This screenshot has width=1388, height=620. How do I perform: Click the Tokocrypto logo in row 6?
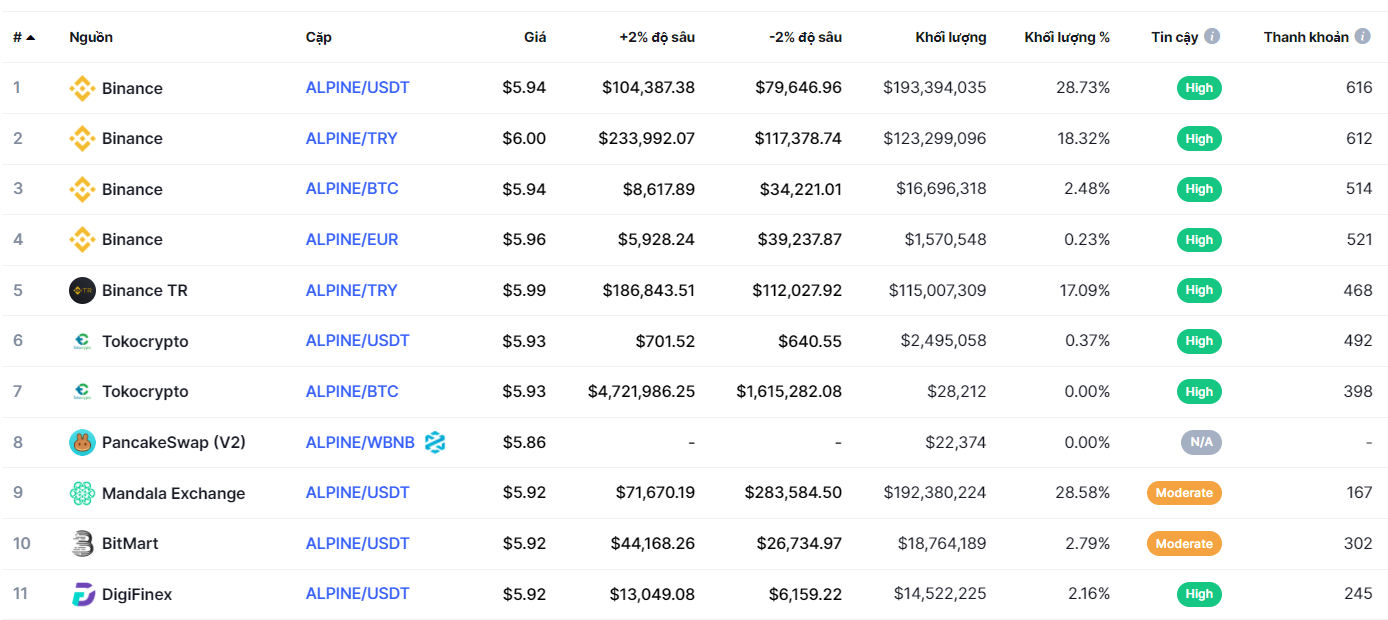click(82, 341)
